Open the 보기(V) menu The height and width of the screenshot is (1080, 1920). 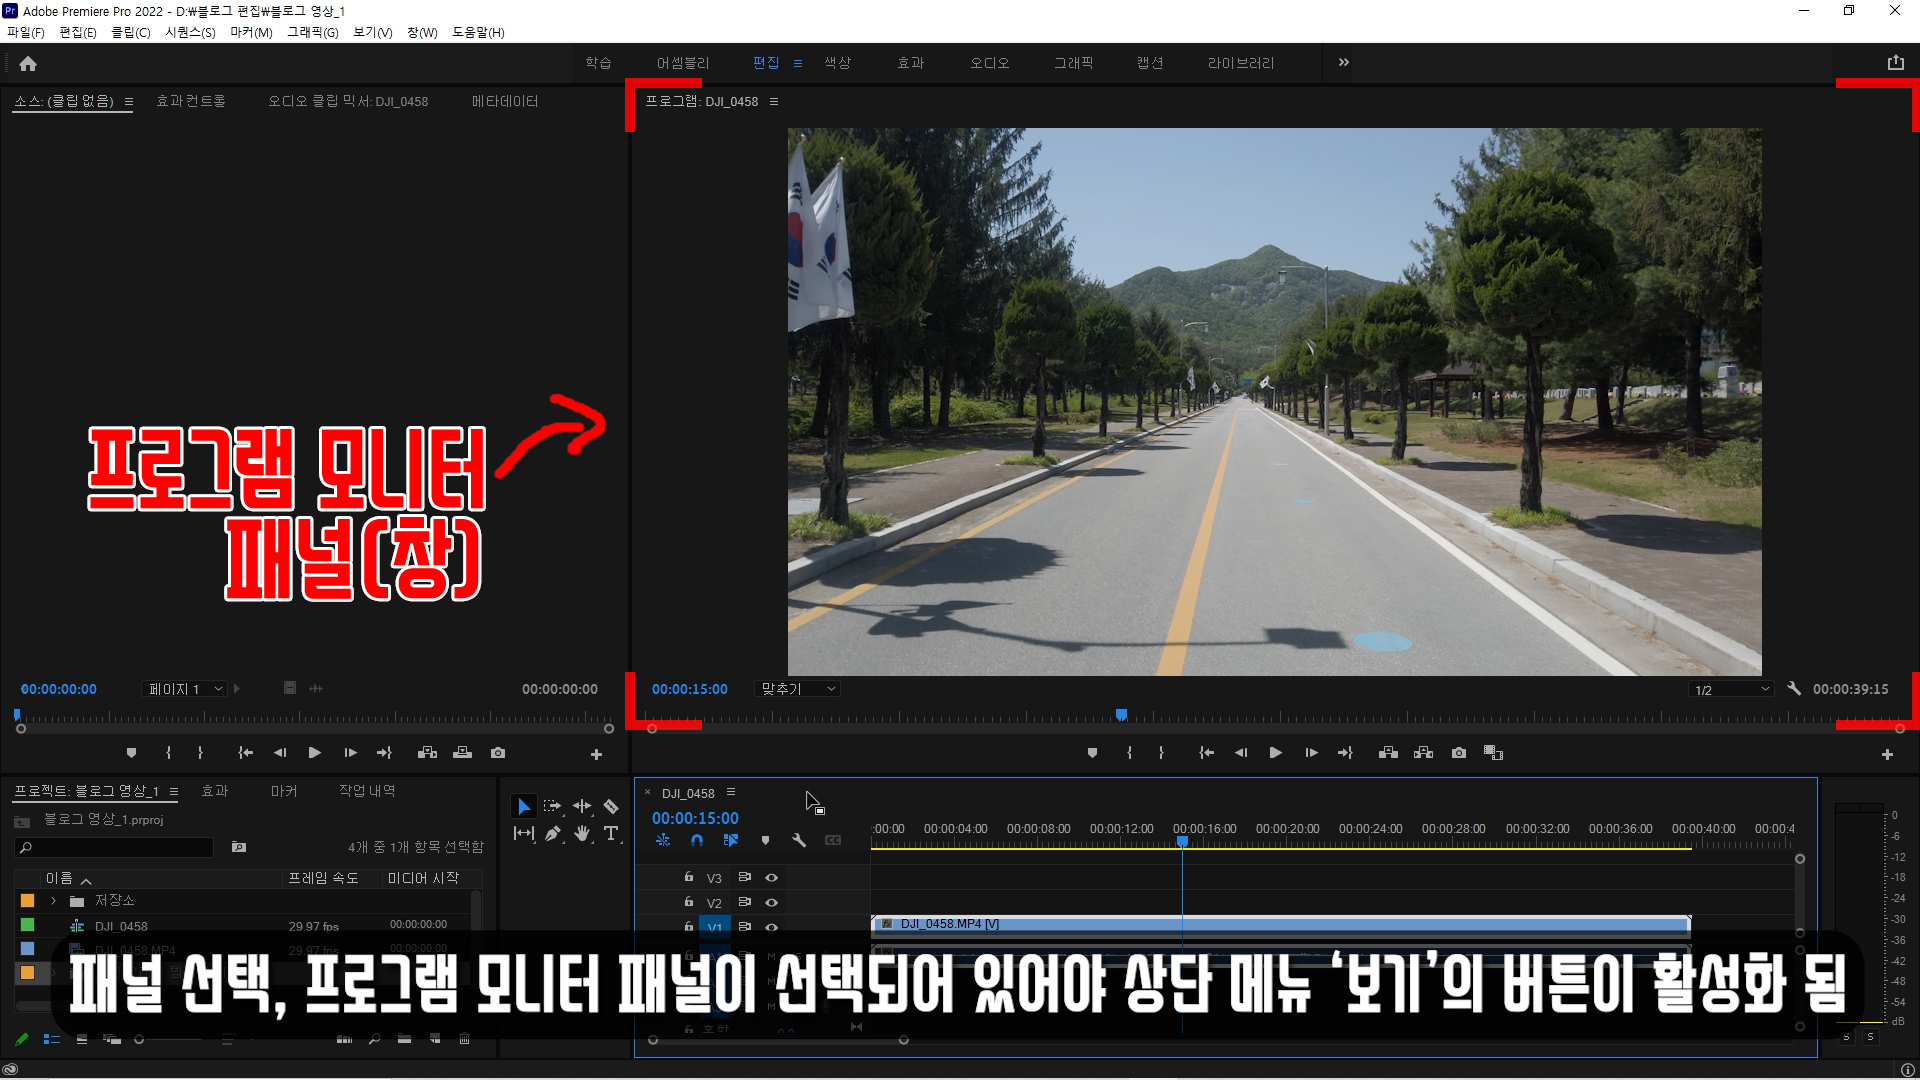(x=372, y=32)
